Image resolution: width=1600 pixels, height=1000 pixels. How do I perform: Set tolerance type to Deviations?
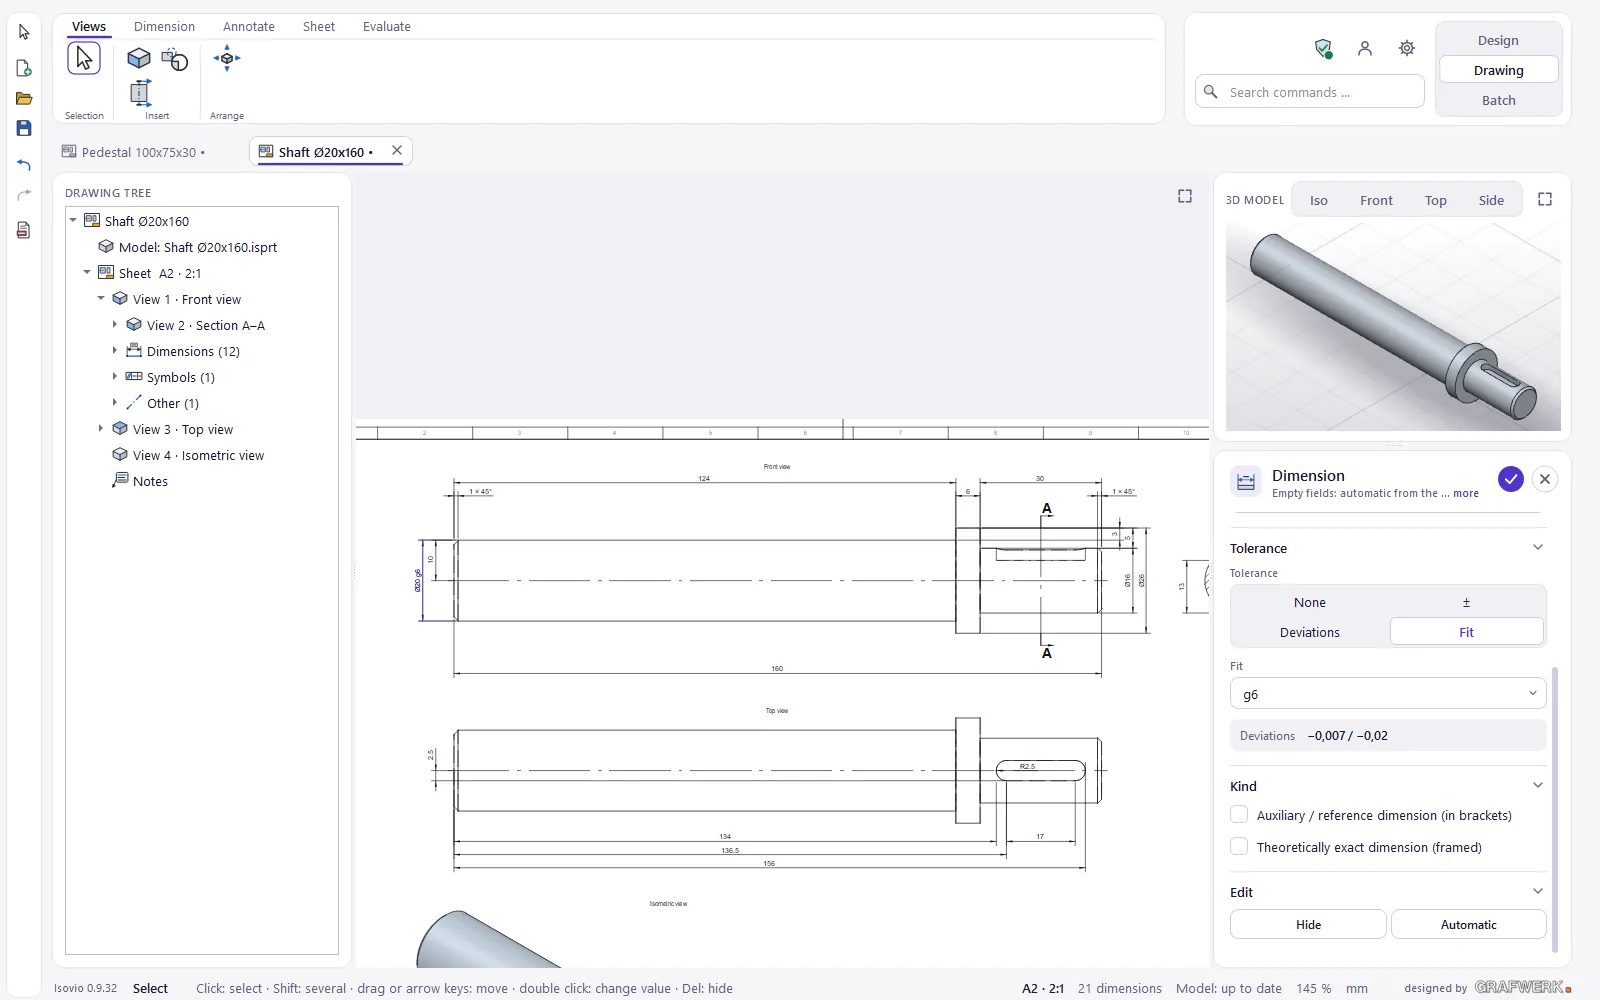(x=1310, y=632)
